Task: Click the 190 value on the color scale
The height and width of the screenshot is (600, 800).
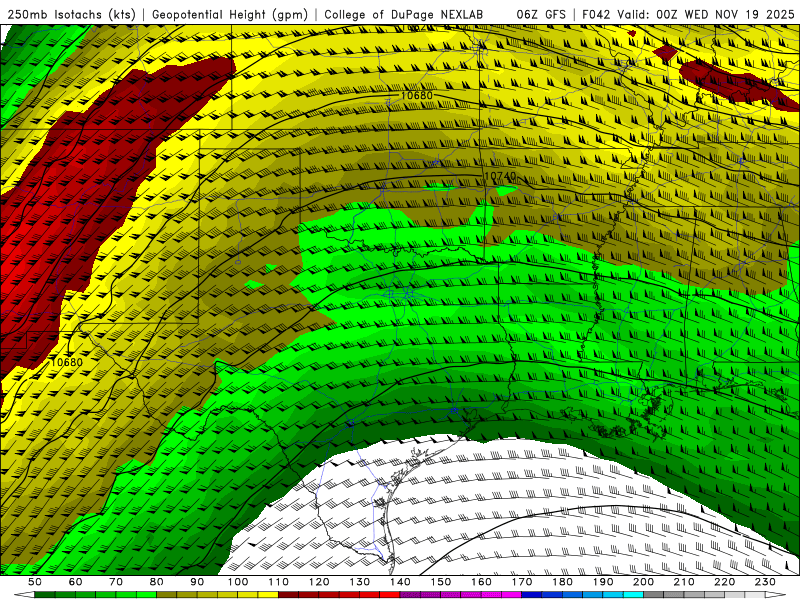Action: click(603, 582)
